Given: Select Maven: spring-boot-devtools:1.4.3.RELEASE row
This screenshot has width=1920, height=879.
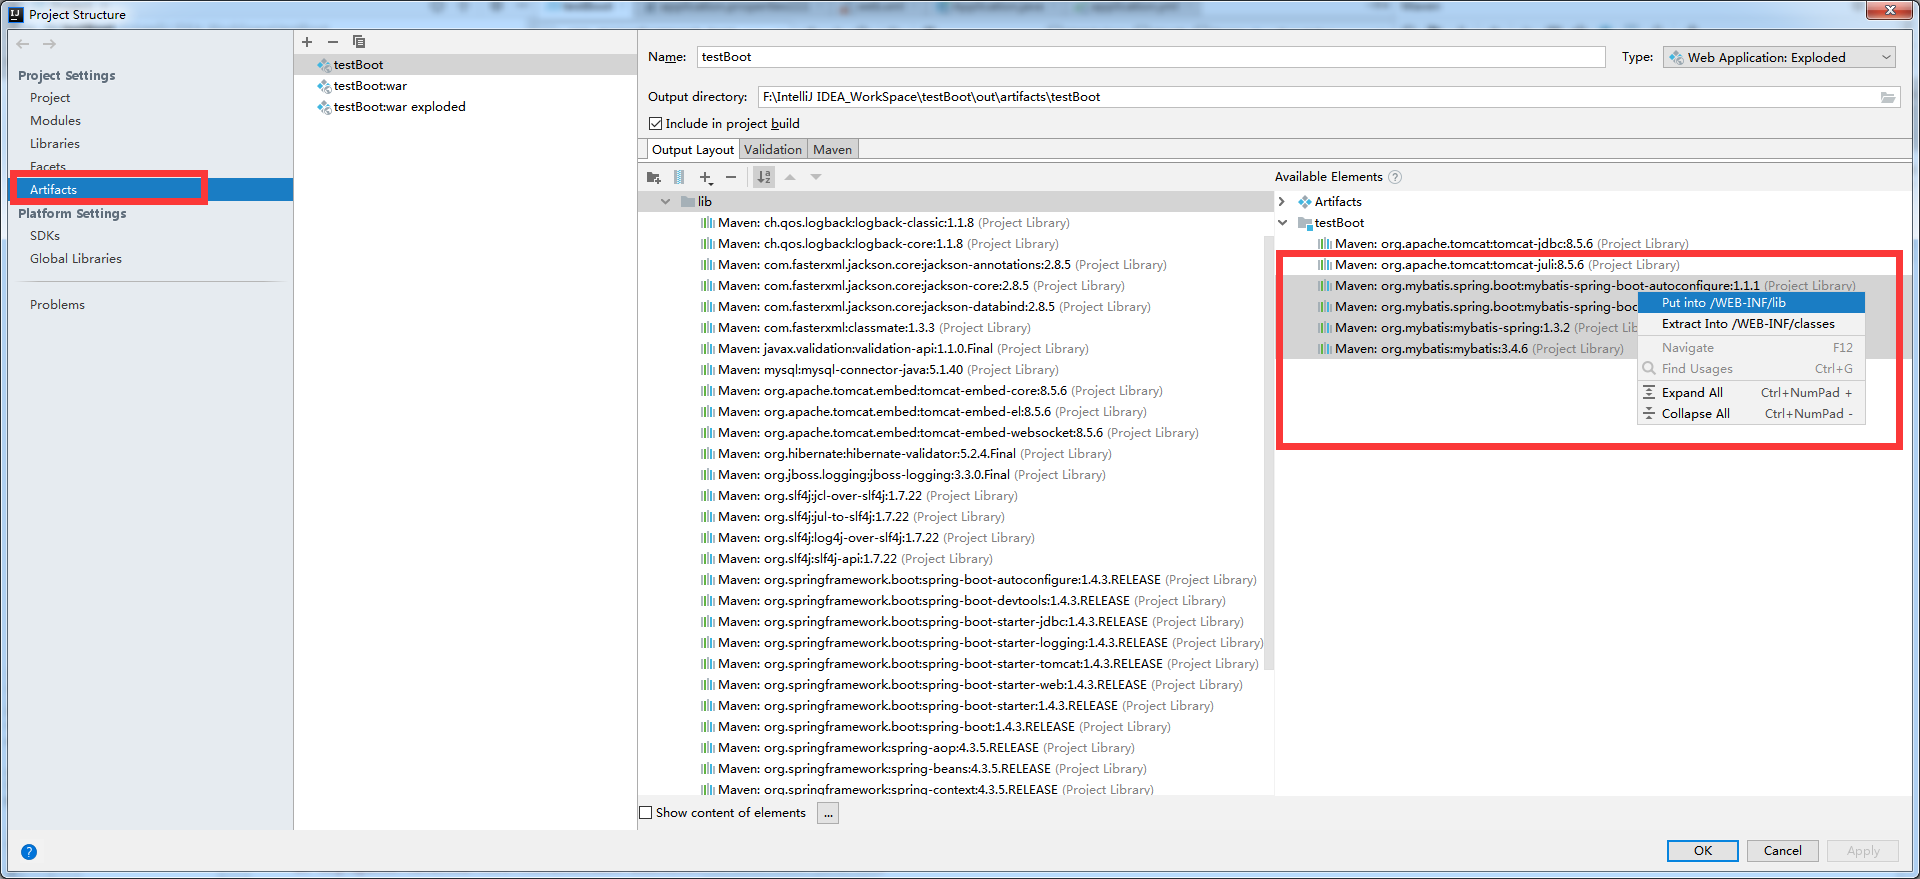Looking at the screenshot, I should tap(962, 601).
